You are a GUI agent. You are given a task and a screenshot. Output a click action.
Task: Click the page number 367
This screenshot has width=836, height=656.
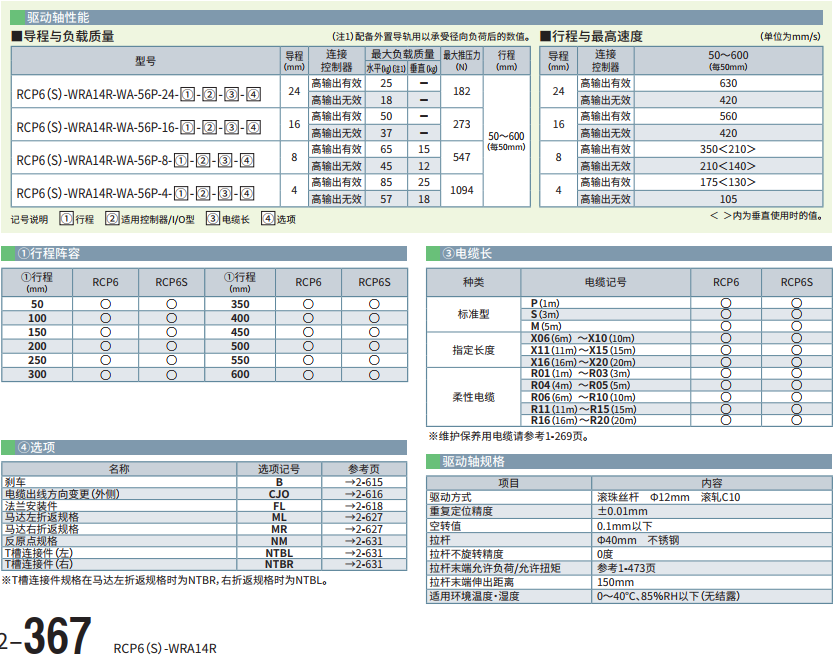point(57,635)
